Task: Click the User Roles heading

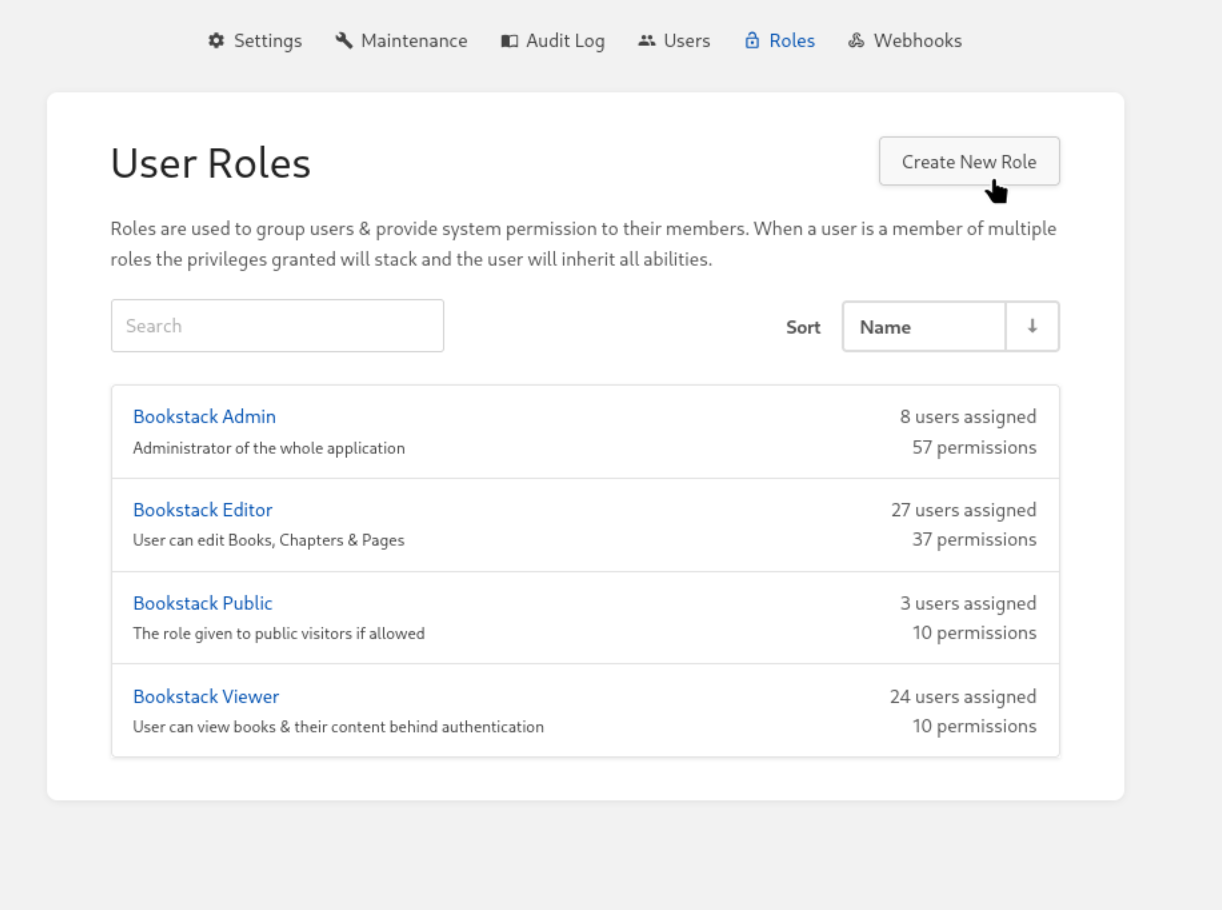Action: click(211, 163)
